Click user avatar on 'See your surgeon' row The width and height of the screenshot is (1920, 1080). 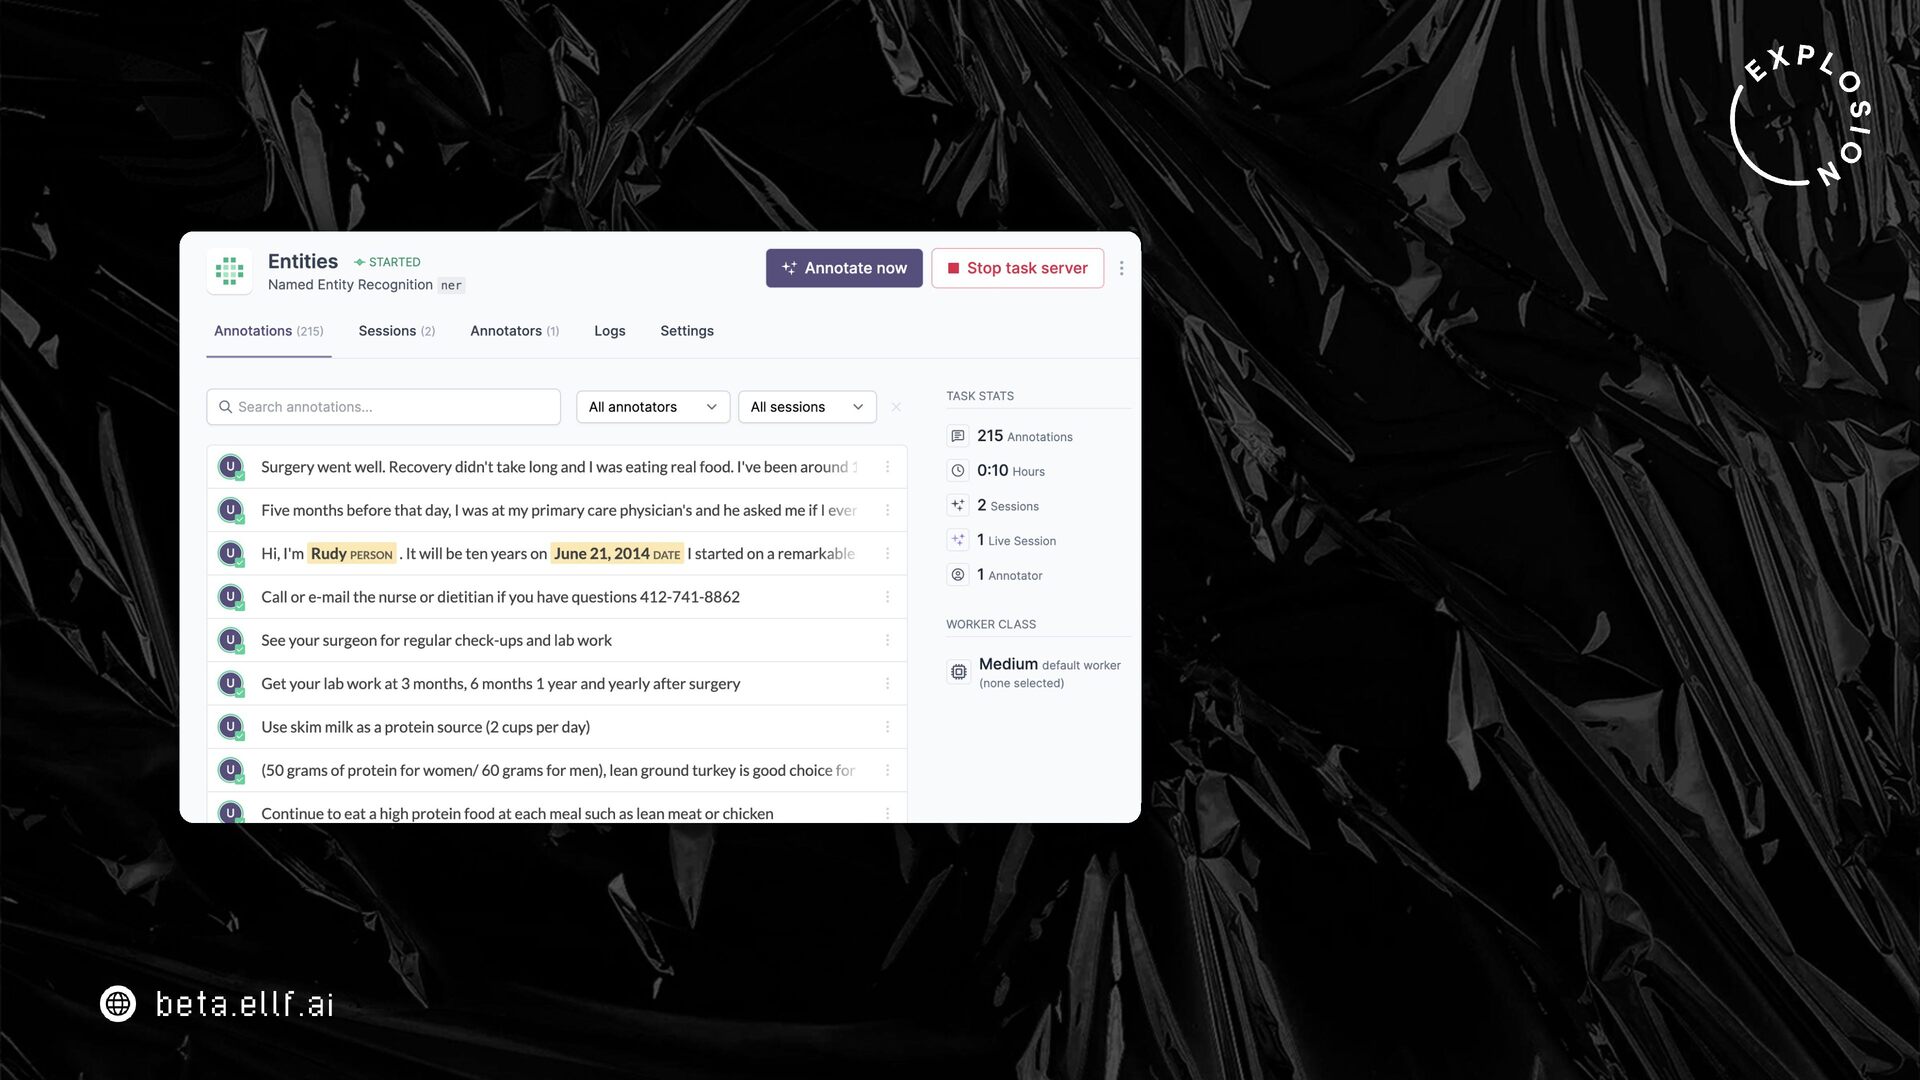click(x=231, y=640)
